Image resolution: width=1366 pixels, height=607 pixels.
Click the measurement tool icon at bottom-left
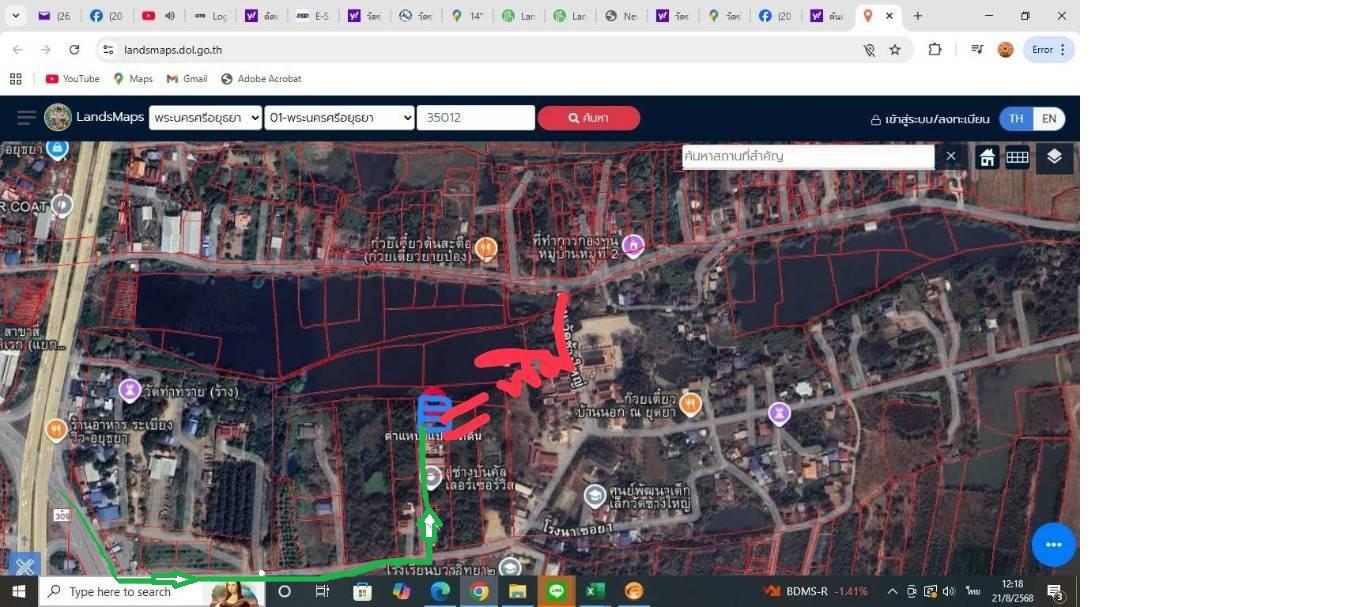tap(25, 566)
